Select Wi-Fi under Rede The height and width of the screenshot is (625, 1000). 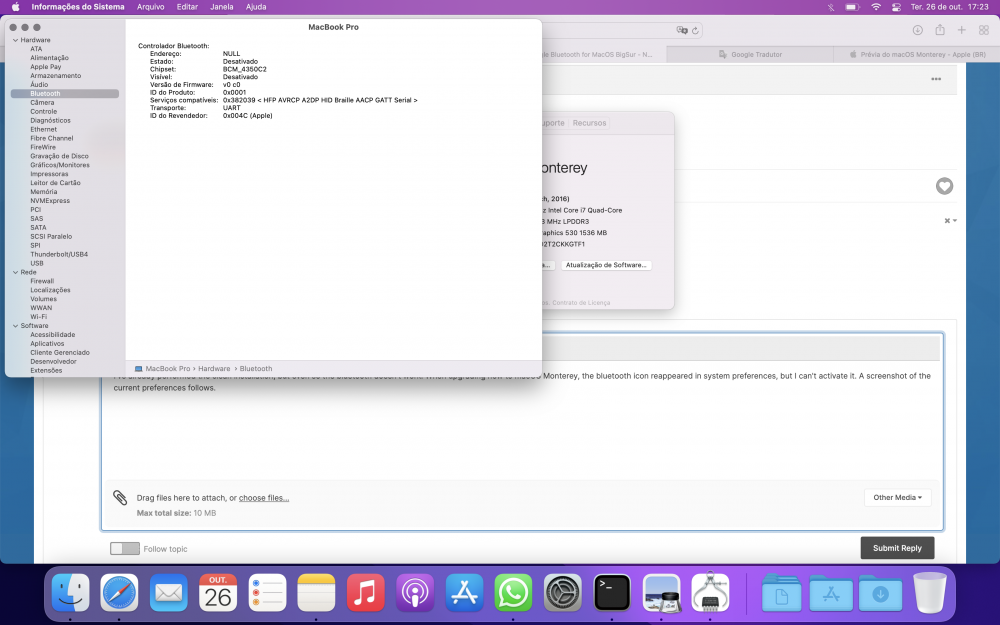(x=38, y=317)
